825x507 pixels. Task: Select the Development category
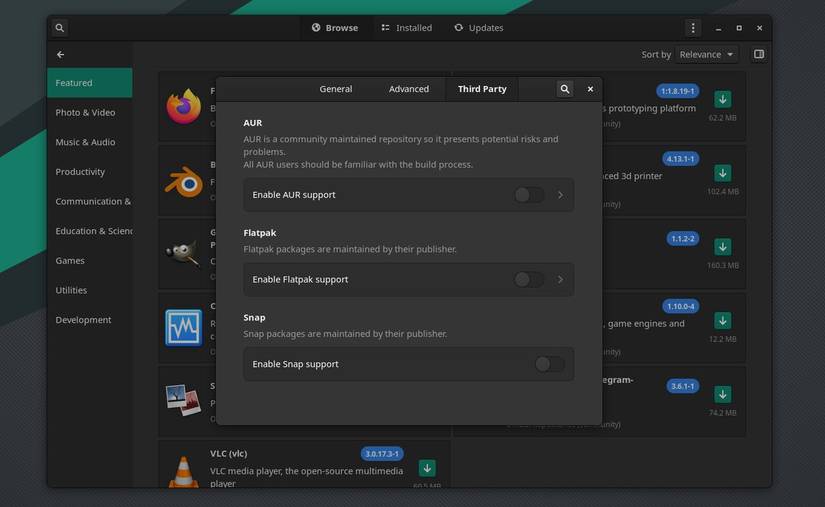[89, 320]
